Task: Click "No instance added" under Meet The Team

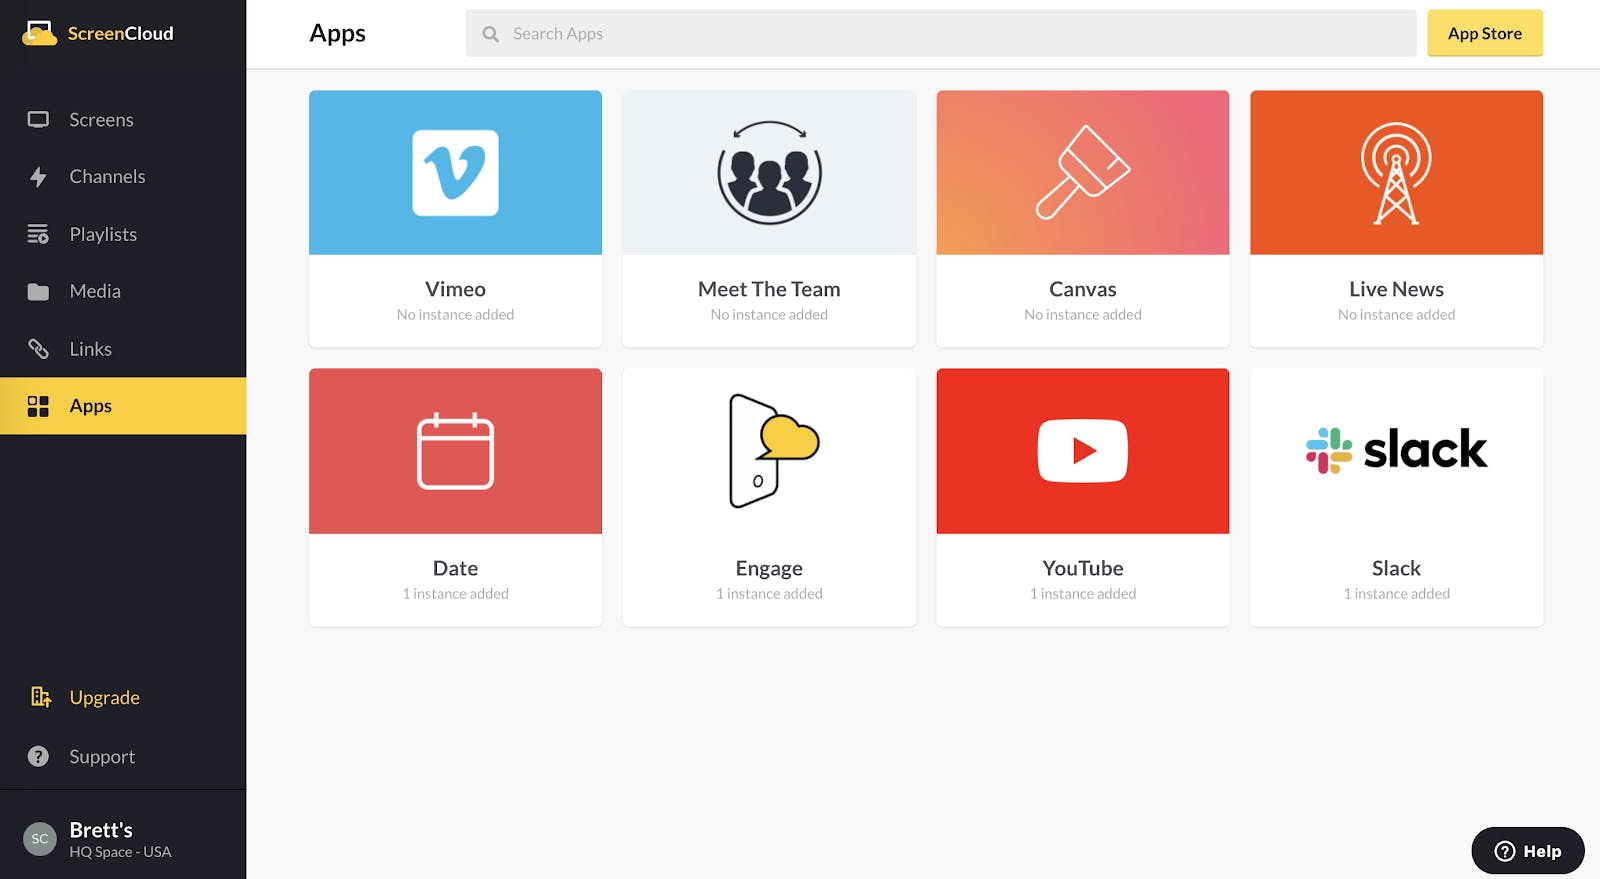Action: click(x=769, y=315)
